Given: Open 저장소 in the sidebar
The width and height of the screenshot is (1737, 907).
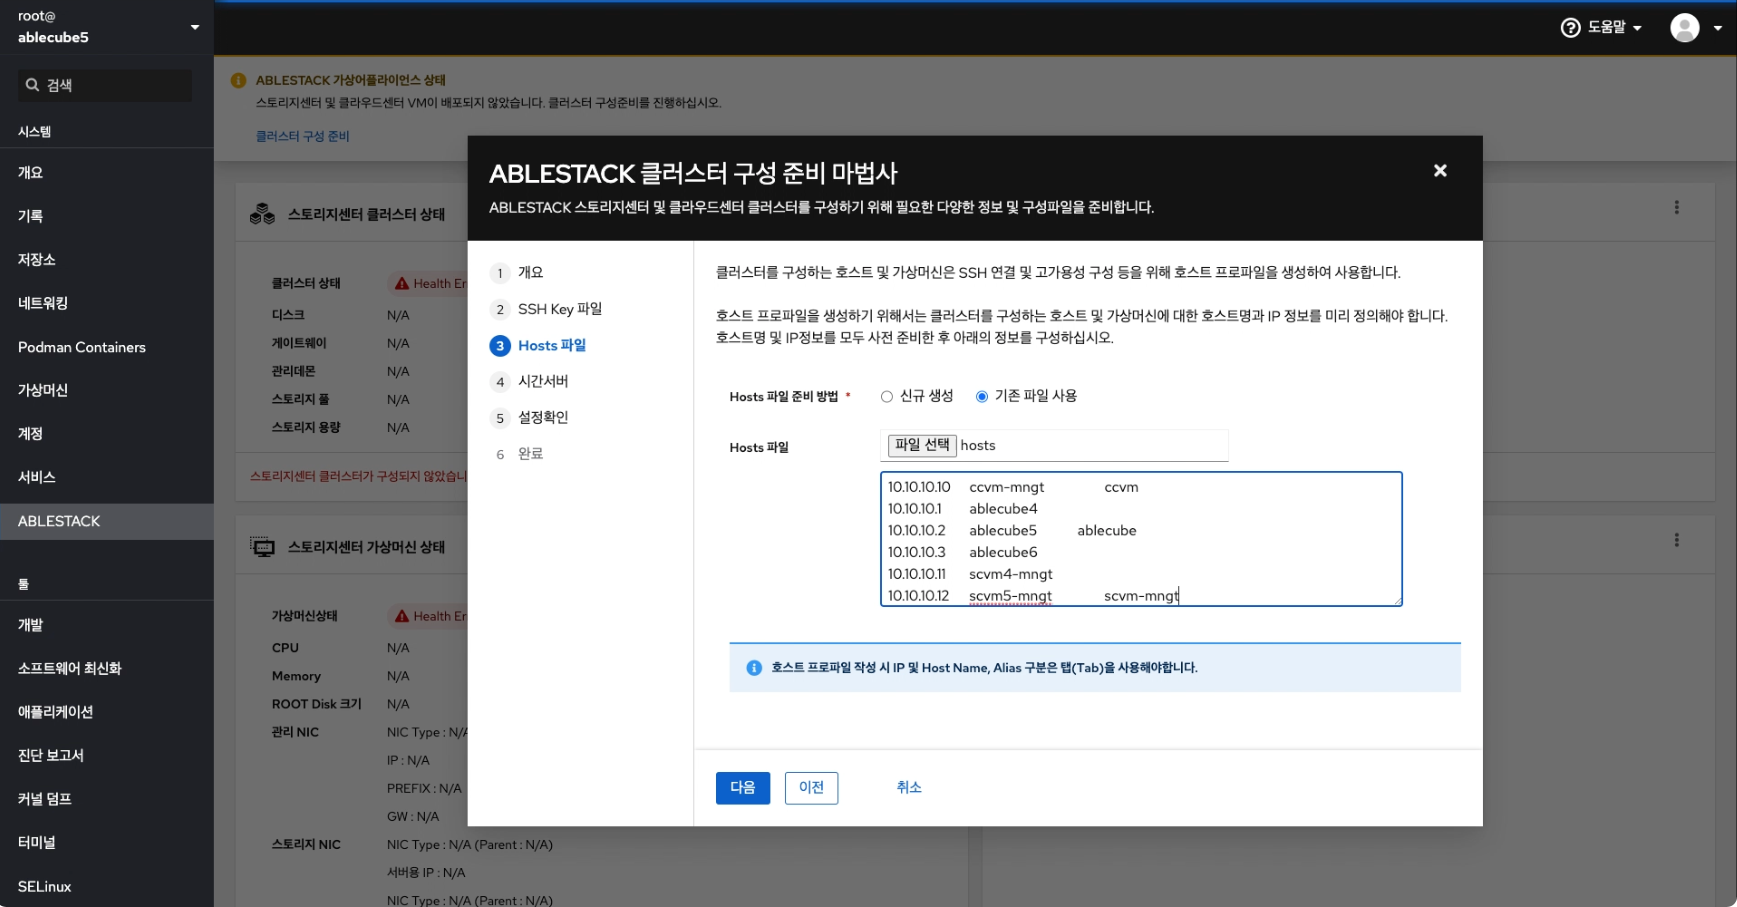Looking at the screenshot, I should tap(107, 259).
